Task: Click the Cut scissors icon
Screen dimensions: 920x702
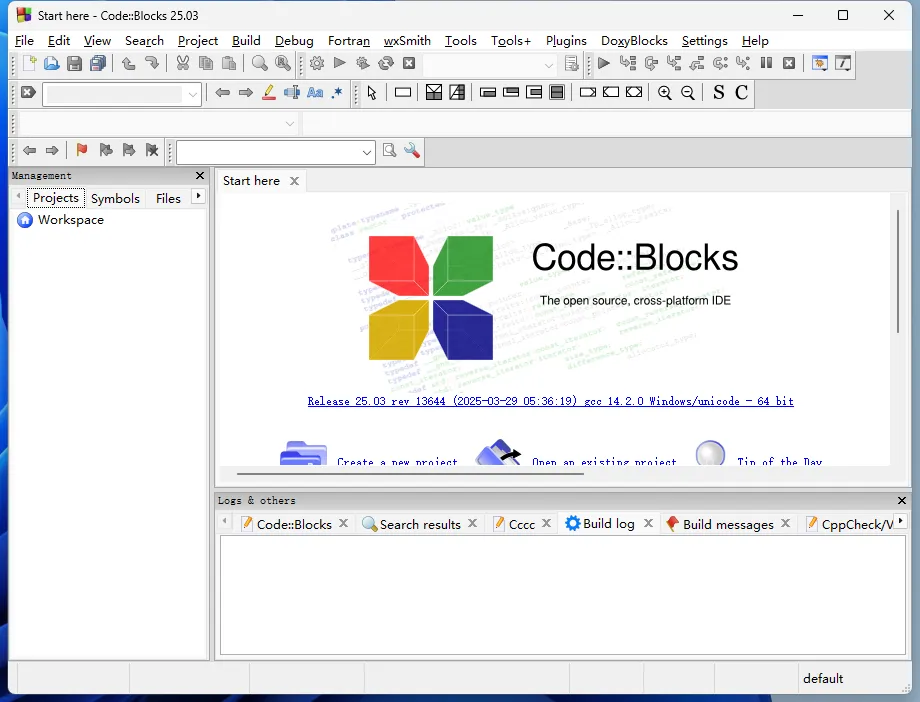Action: pyautogui.click(x=183, y=63)
